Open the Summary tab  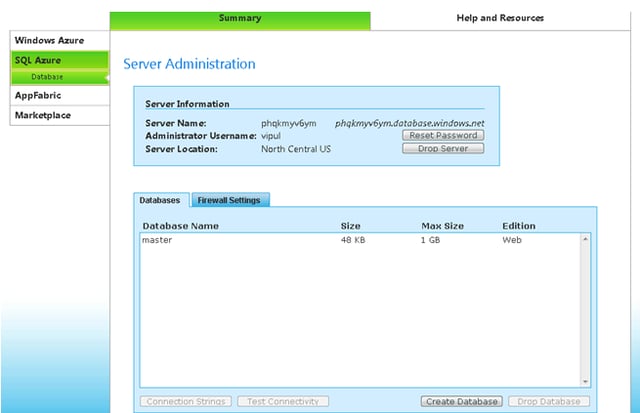pyautogui.click(x=240, y=20)
